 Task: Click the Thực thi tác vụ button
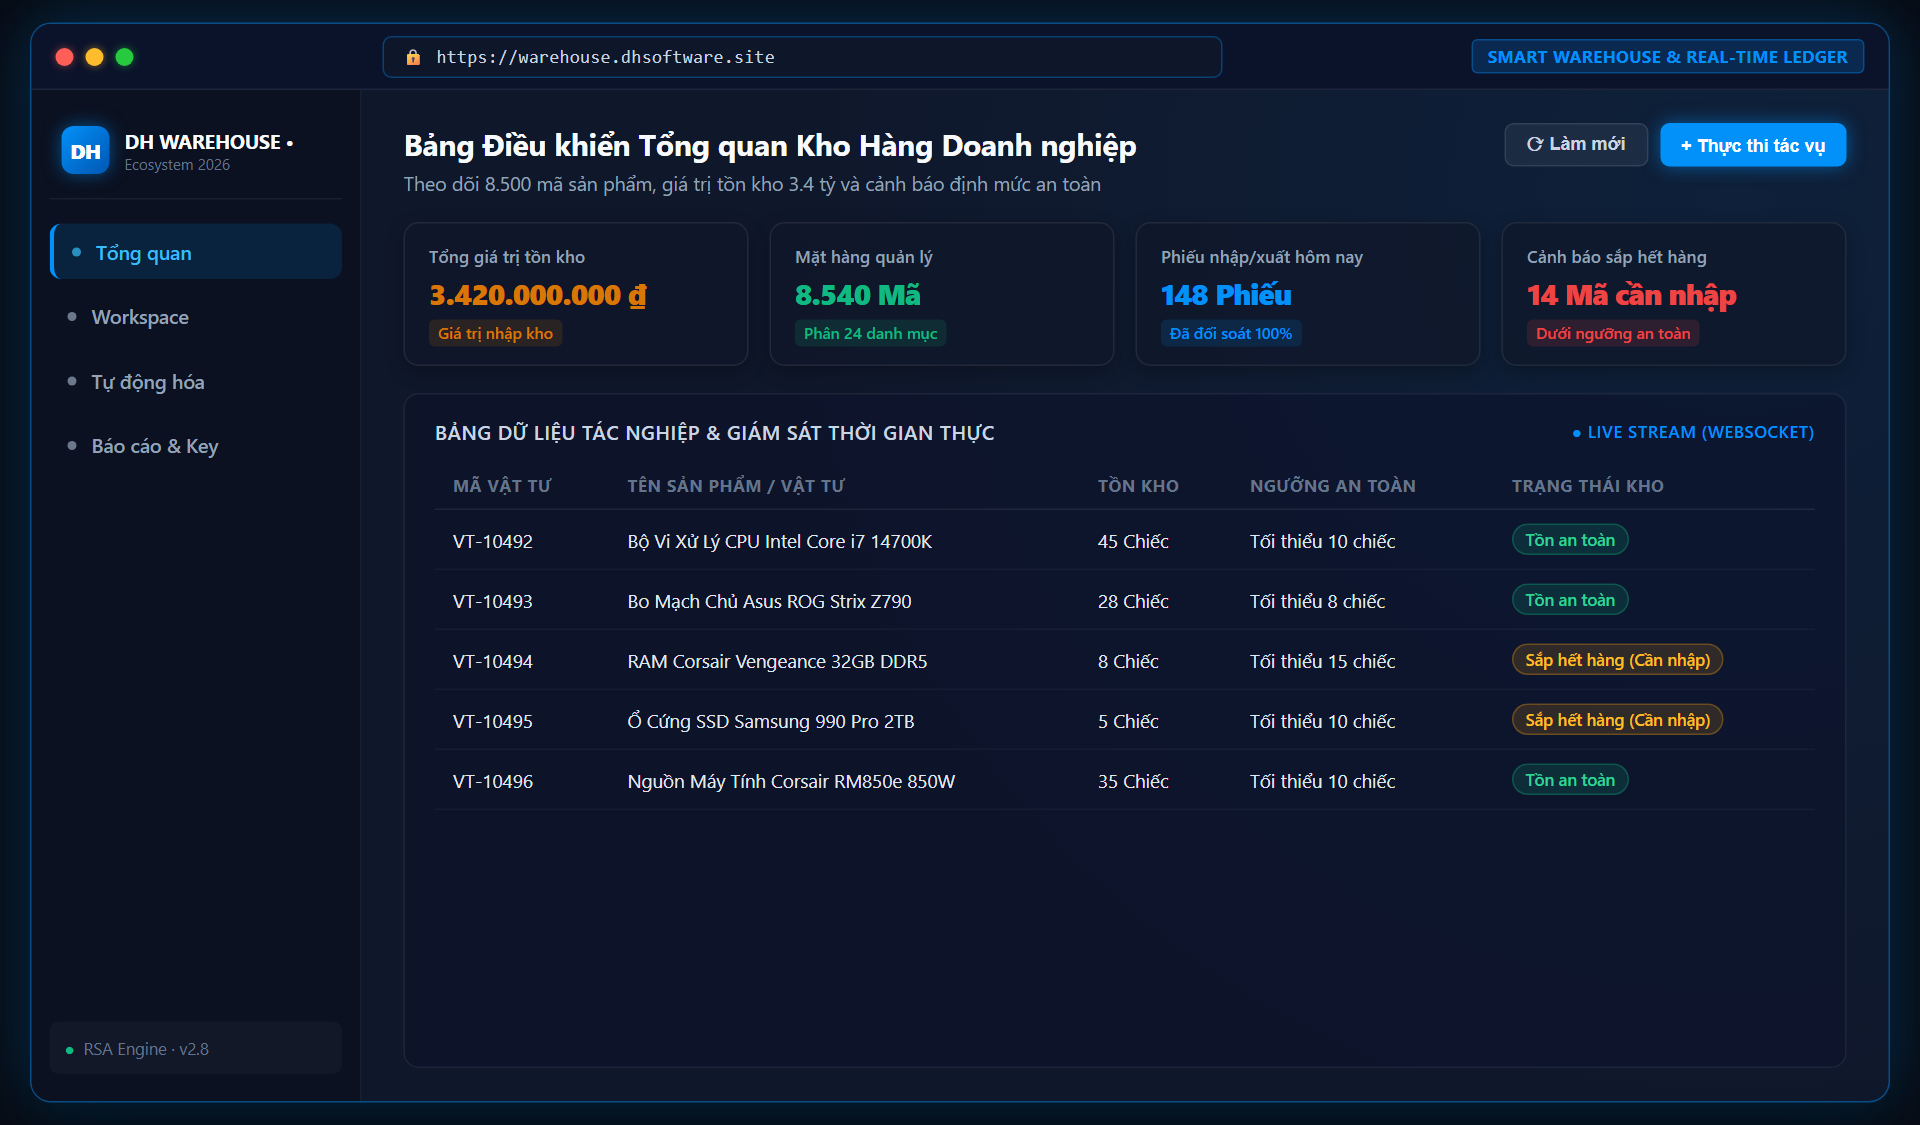(x=1753, y=145)
